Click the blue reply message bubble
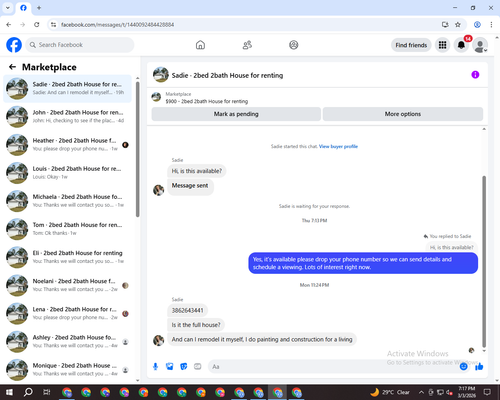The height and width of the screenshot is (400, 500). pyautogui.click(x=363, y=263)
